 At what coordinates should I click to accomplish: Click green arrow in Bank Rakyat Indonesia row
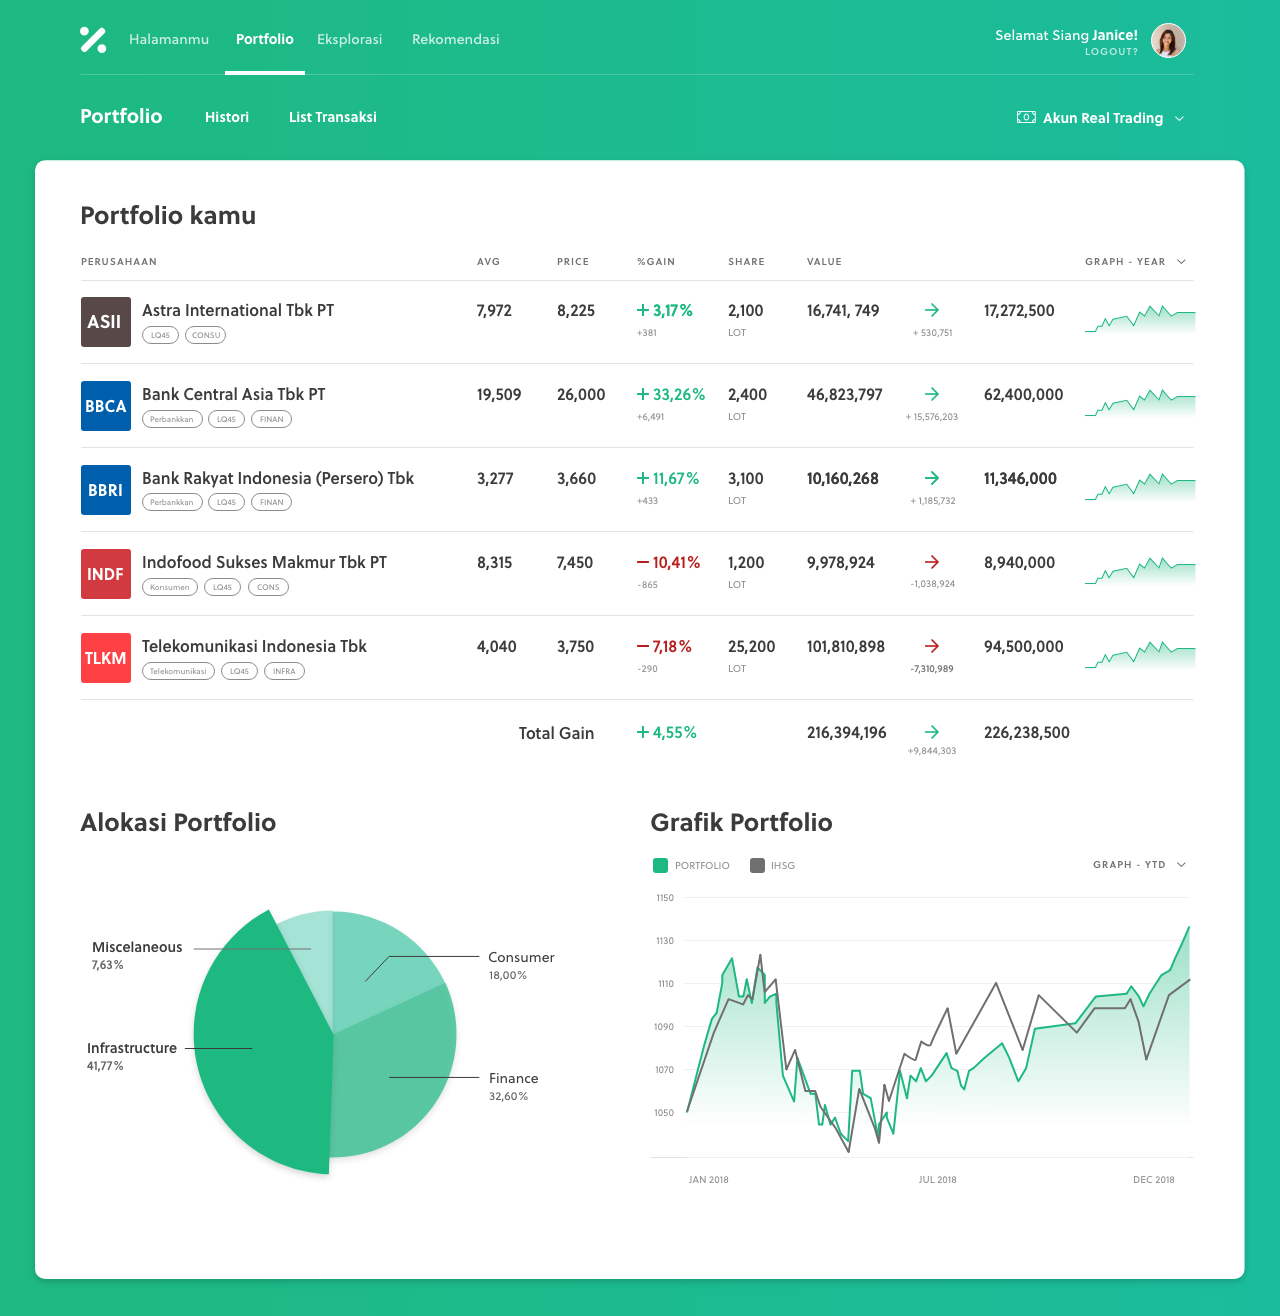click(932, 478)
